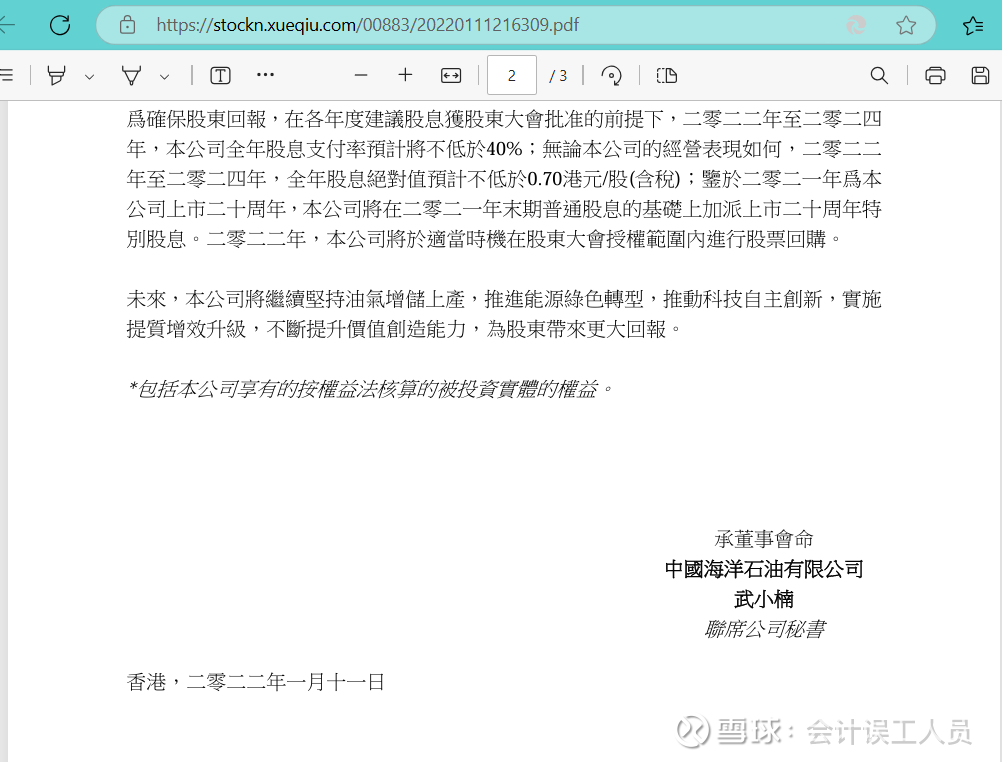Save the PDF with the disk icon

click(x=980, y=75)
